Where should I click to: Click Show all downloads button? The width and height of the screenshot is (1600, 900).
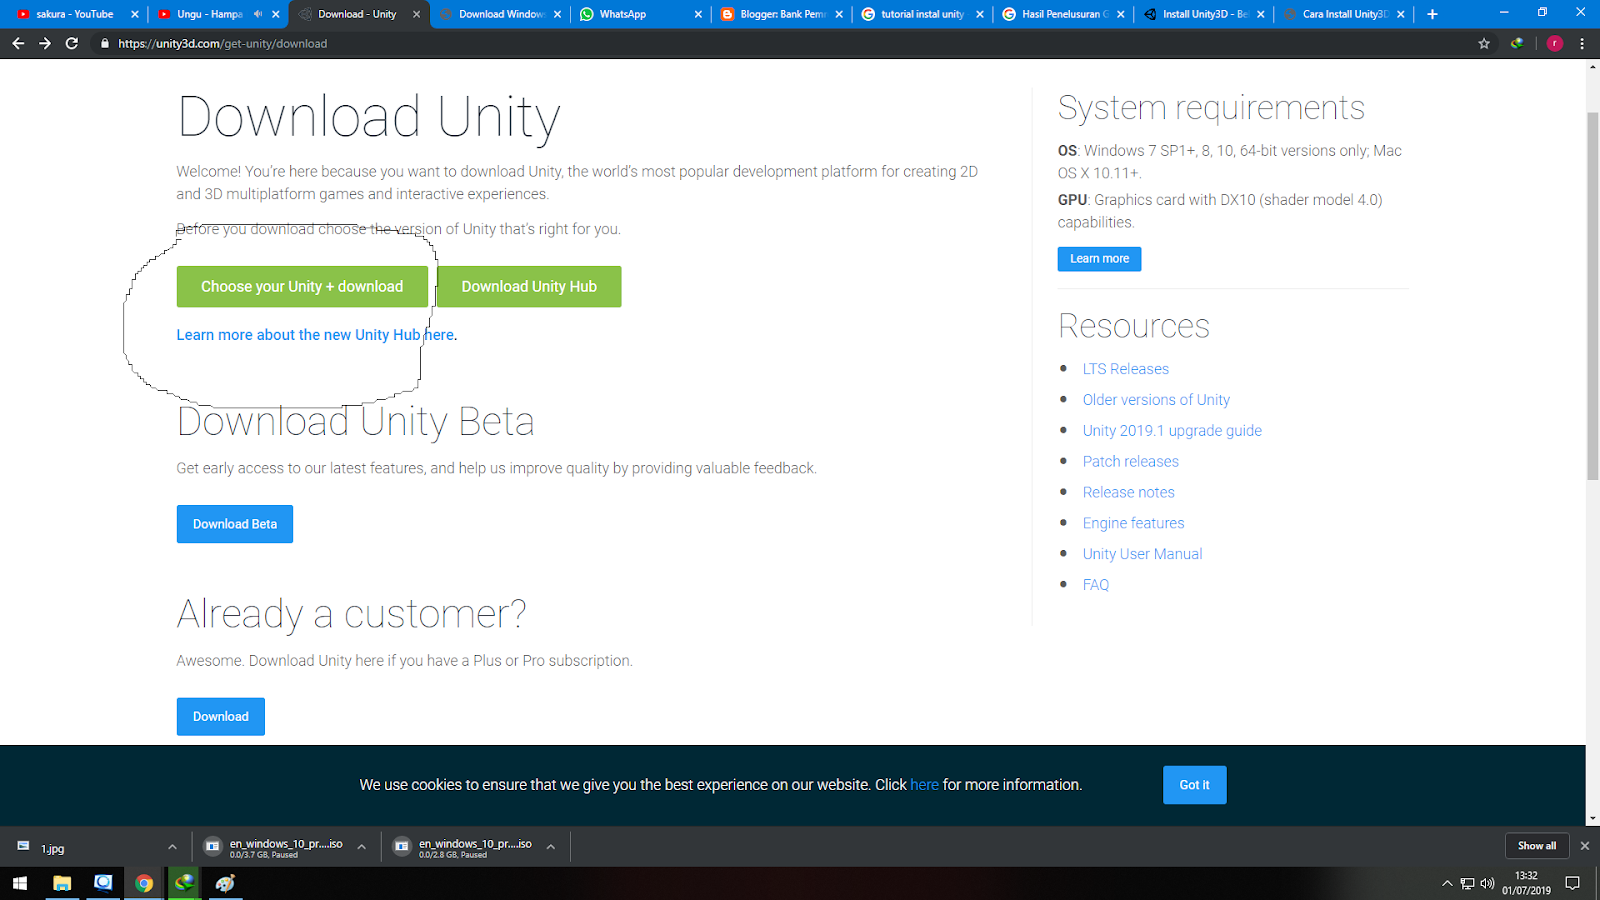[1537, 846]
